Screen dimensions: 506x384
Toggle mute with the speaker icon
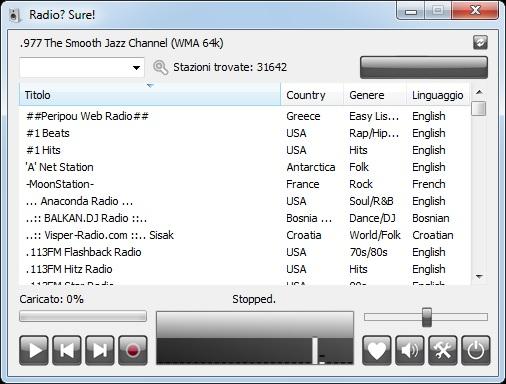click(410, 350)
